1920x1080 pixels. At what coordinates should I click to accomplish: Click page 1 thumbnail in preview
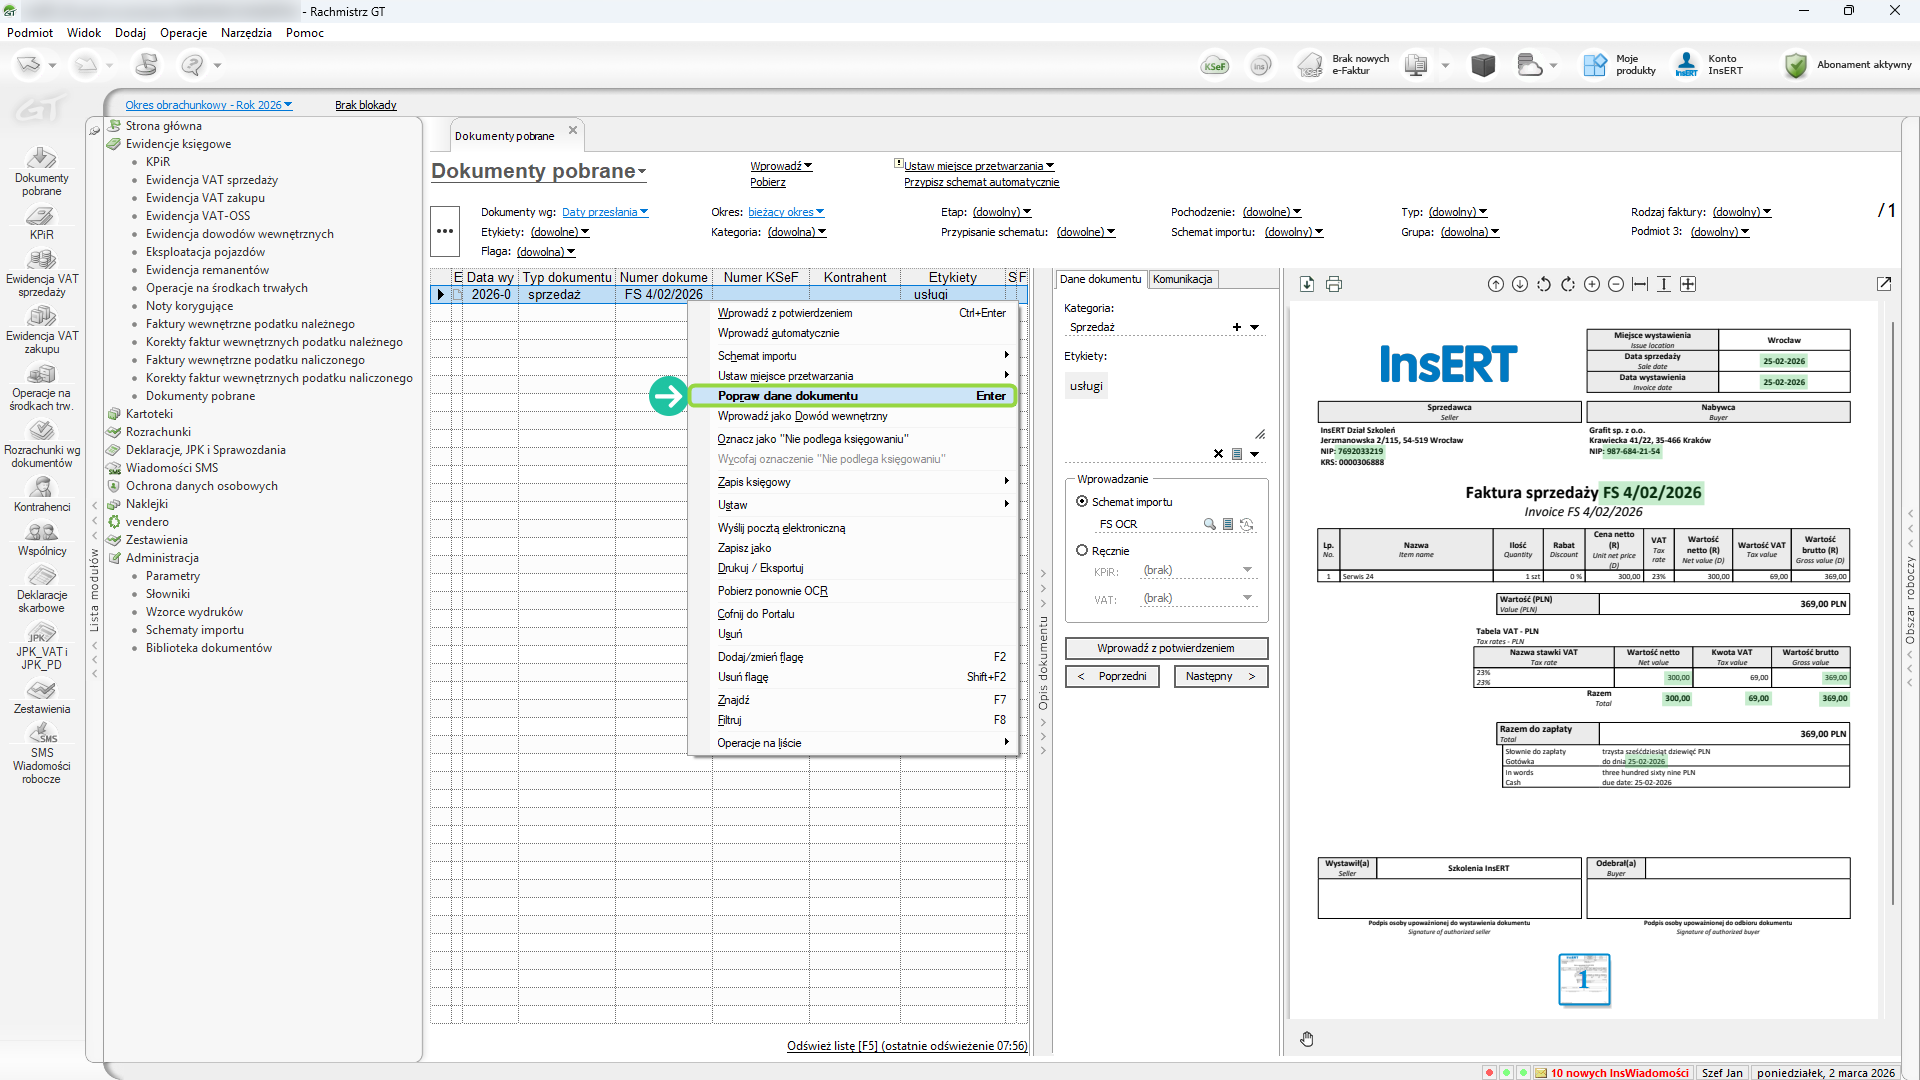pyautogui.click(x=1584, y=980)
